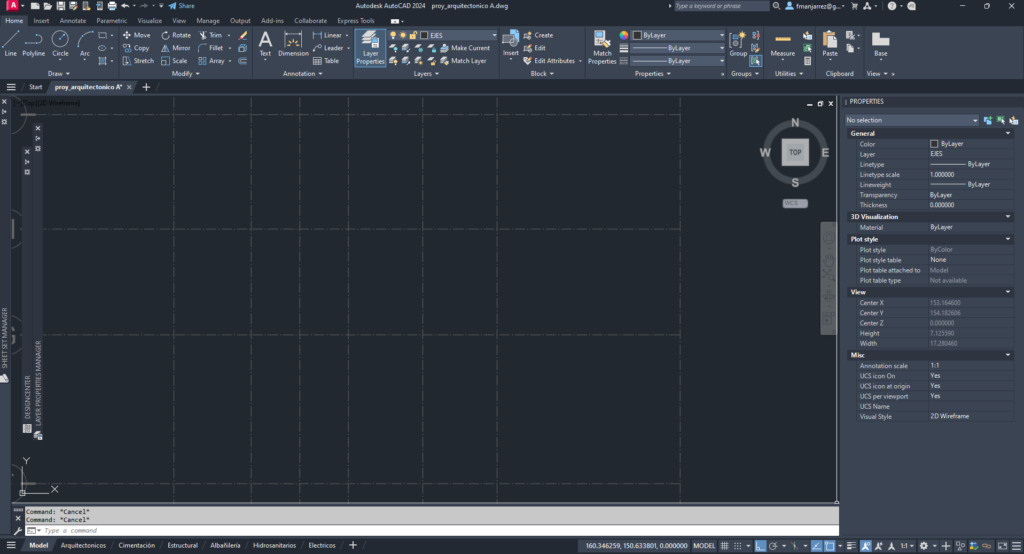Open the Cimentación layout tab
The image size is (1024, 554).
pos(137,546)
